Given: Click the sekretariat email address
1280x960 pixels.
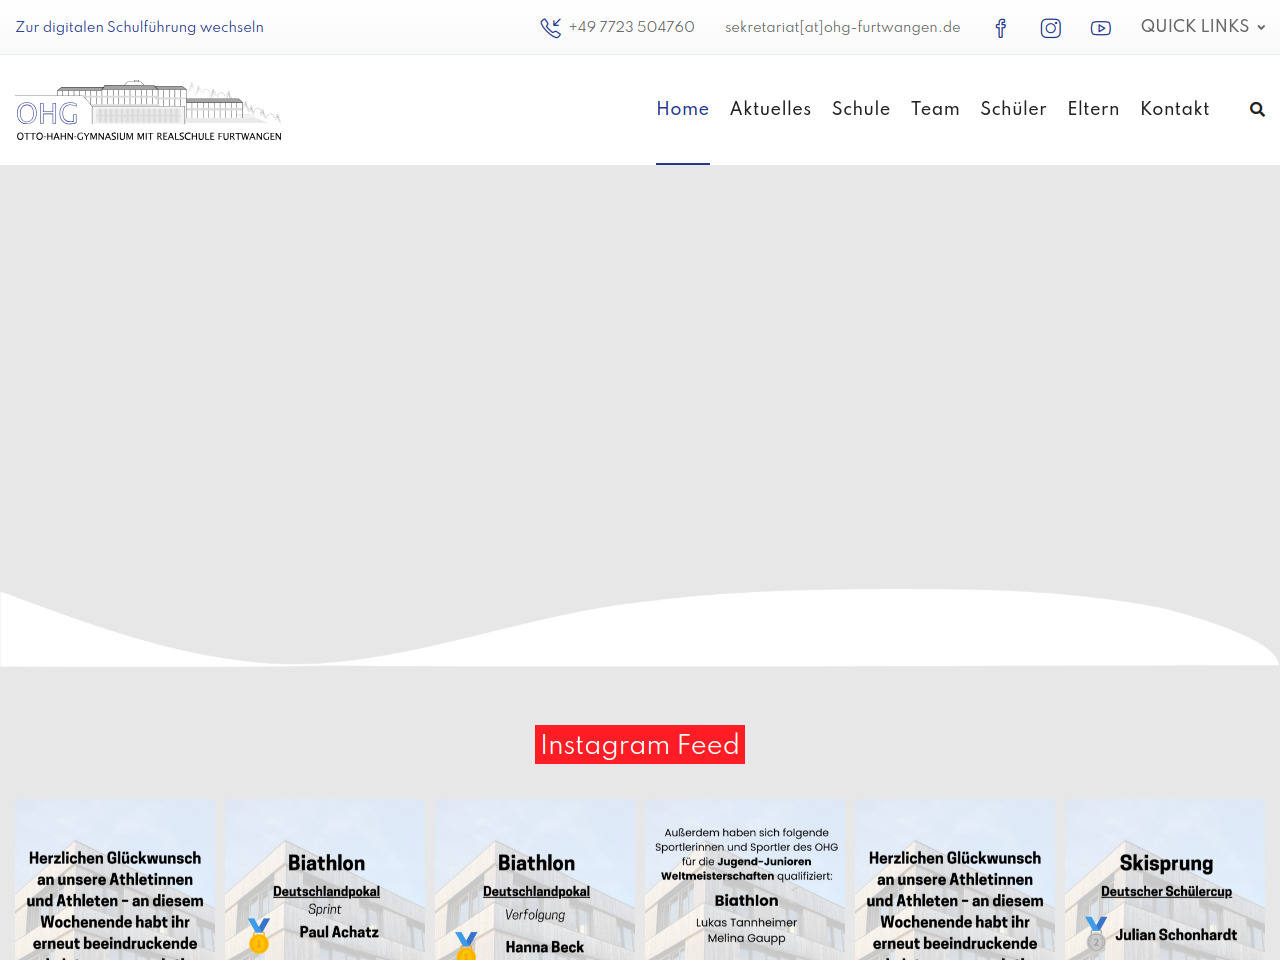Looking at the screenshot, I should 842,27.
